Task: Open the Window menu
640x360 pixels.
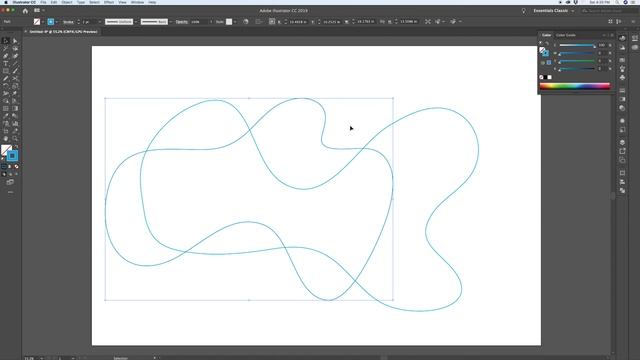Action: pos(137,2)
